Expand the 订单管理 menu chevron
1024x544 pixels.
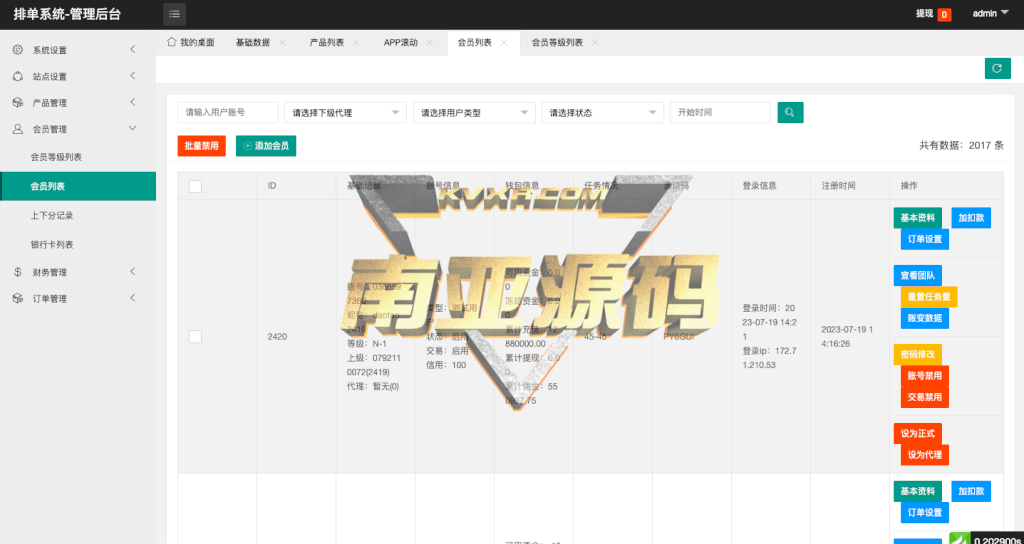point(133,298)
